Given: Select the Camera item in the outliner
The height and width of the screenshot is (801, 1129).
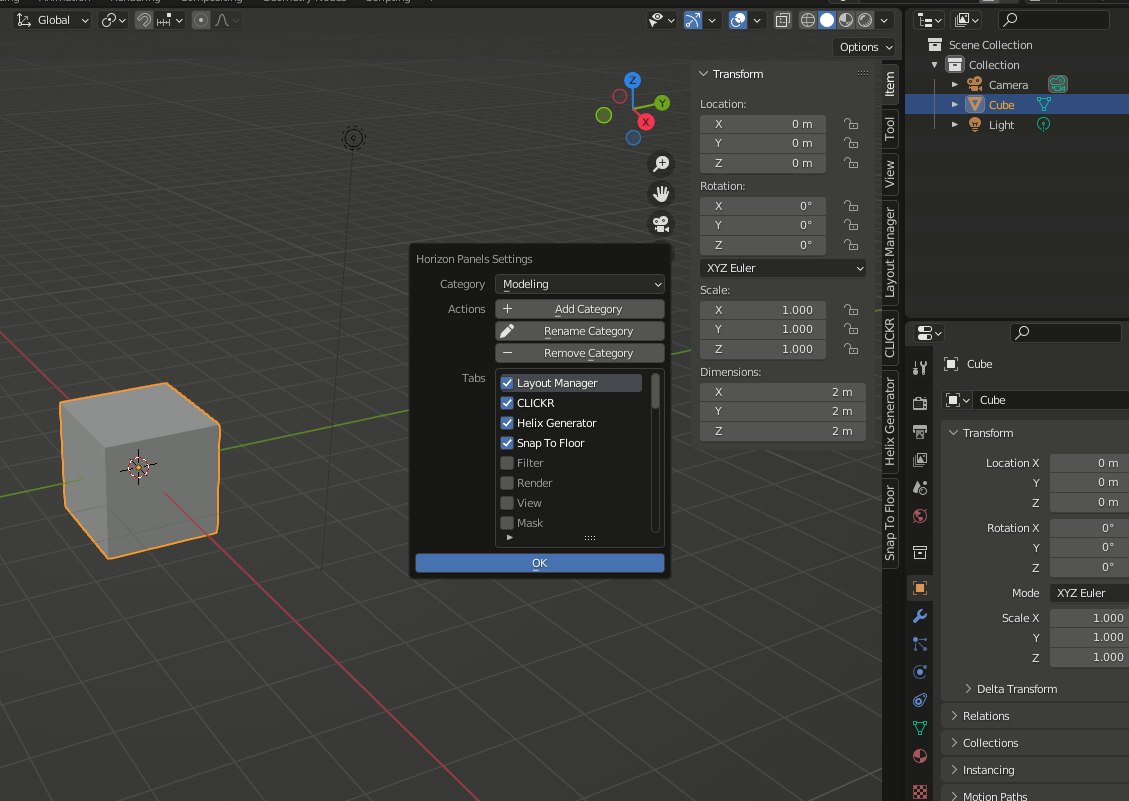Looking at the screenshot, I should (1008, 85).
